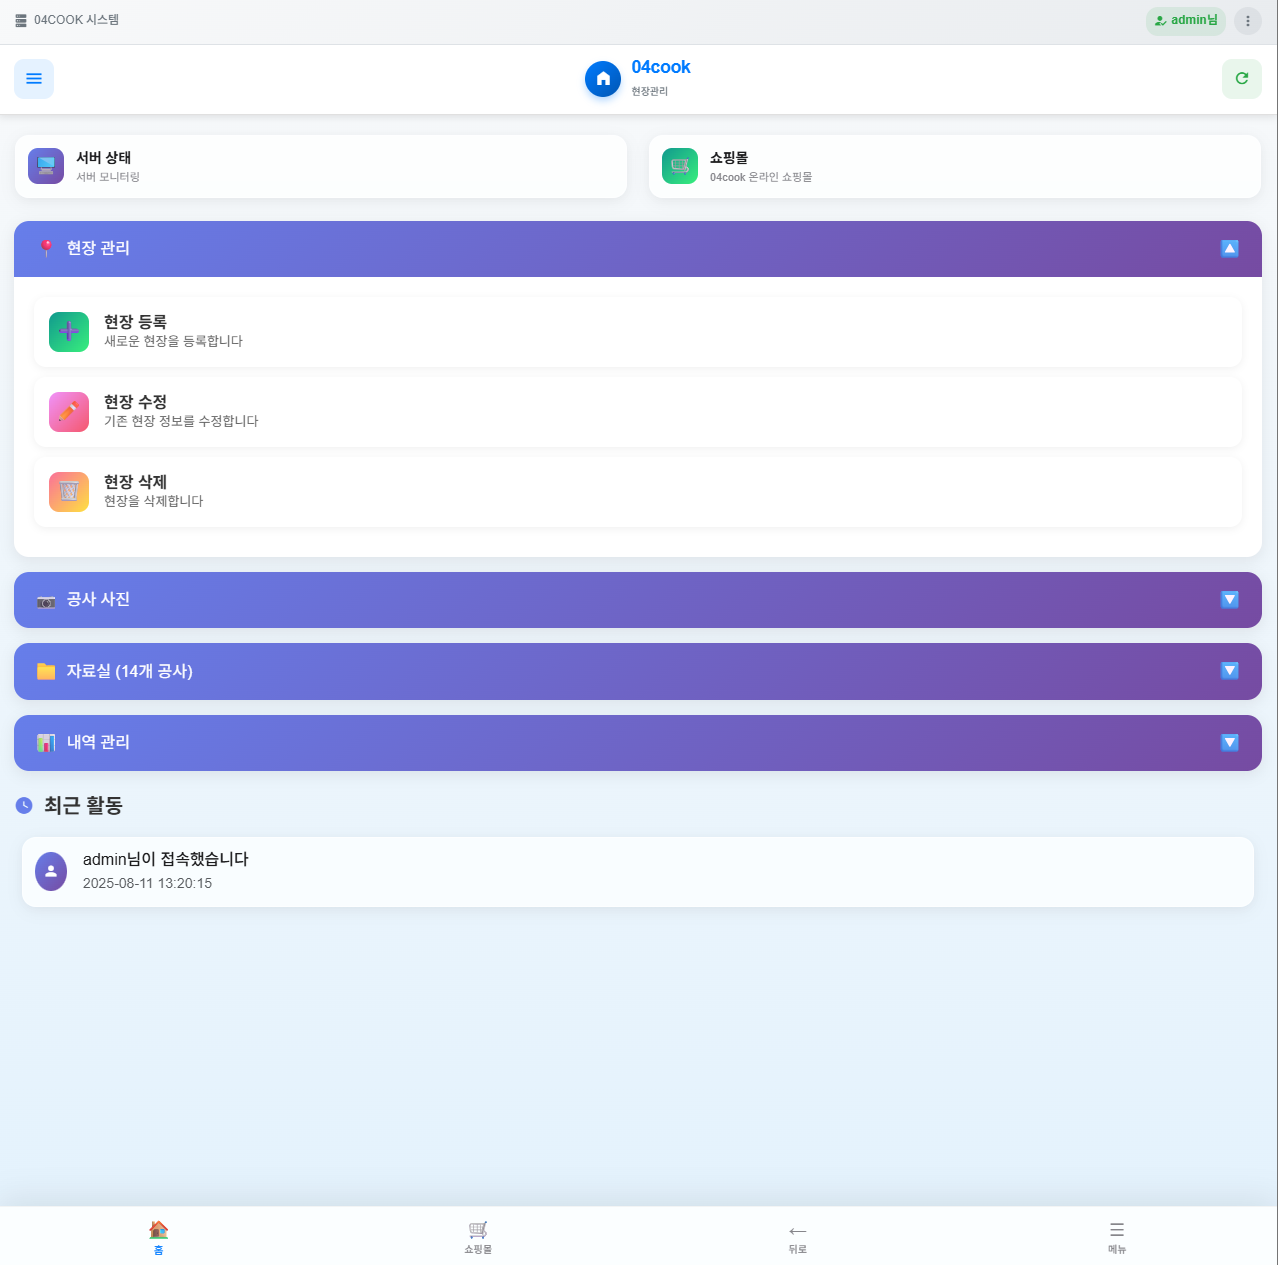Open 현장 수정 to edit site info

[638, 412]
